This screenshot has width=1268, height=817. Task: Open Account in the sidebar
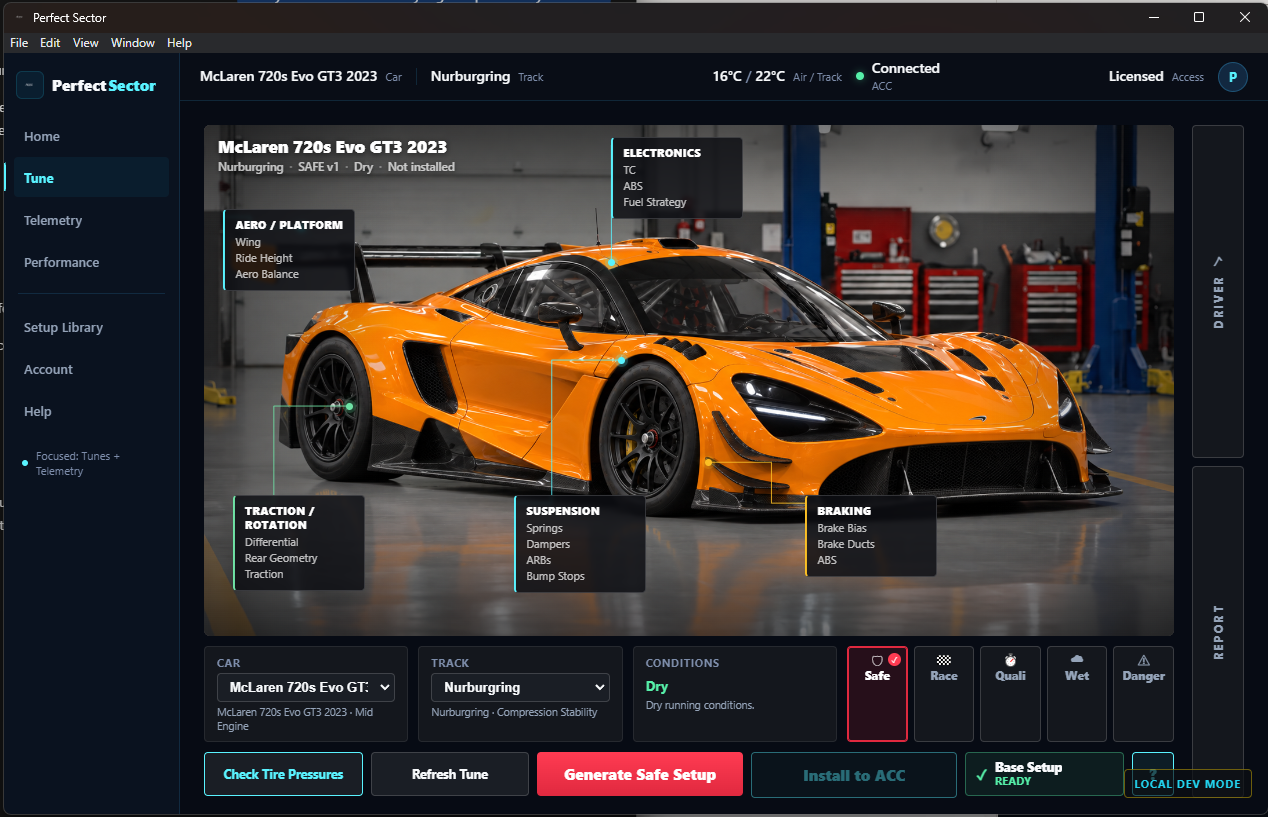(90, 369)
